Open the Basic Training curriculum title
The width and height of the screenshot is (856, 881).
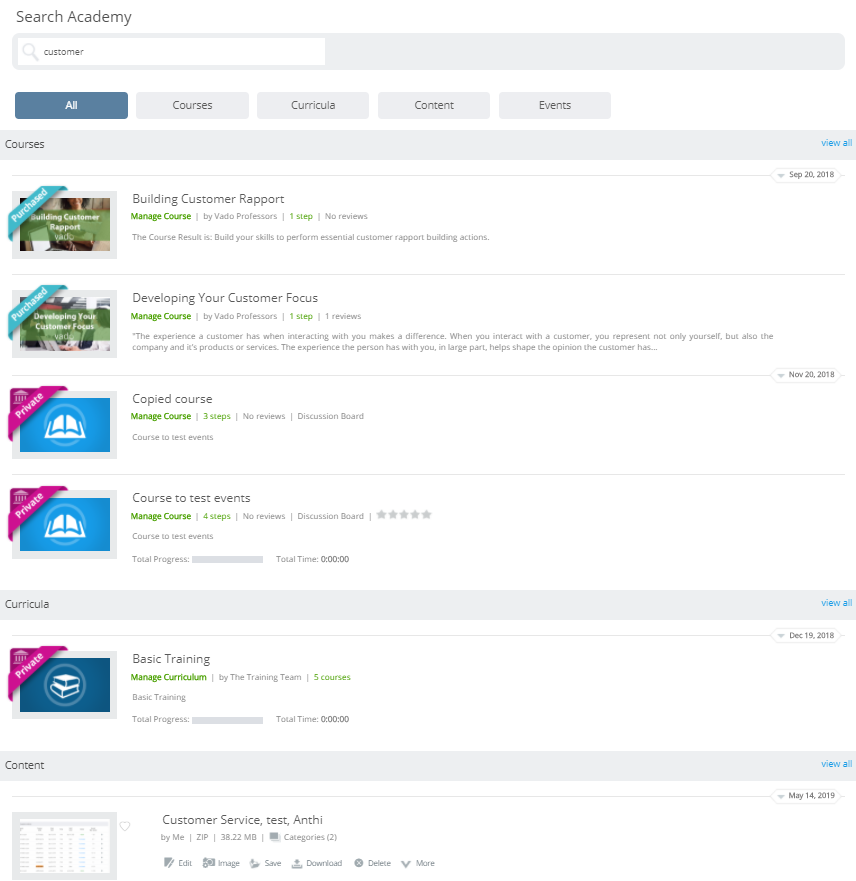click(x=171, y=659)
